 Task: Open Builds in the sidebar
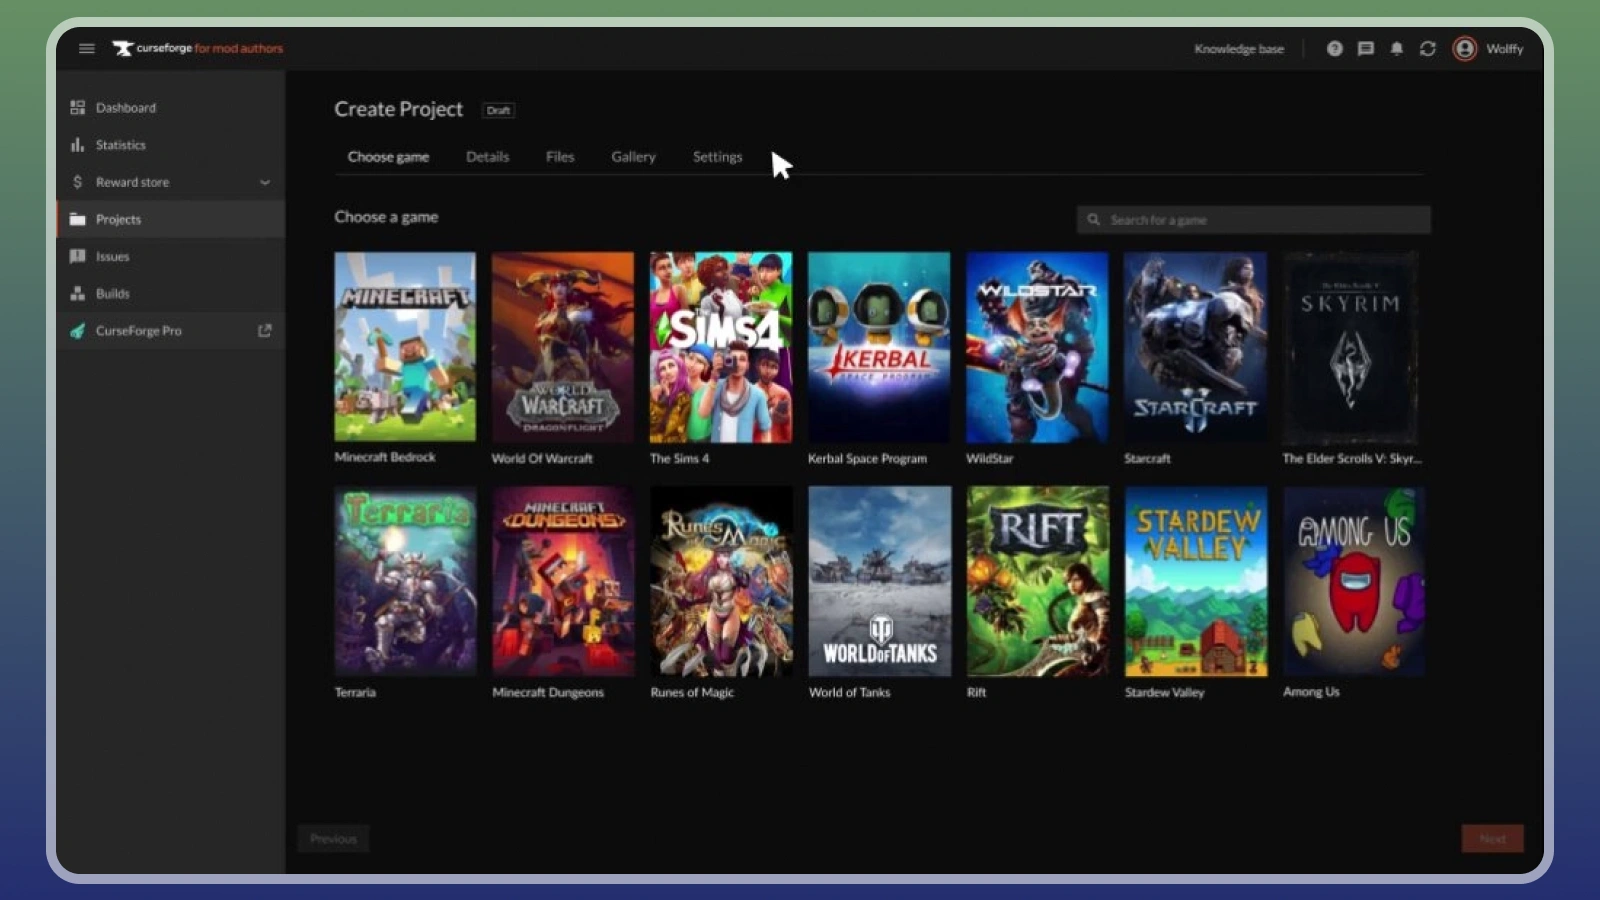(170, 293)
